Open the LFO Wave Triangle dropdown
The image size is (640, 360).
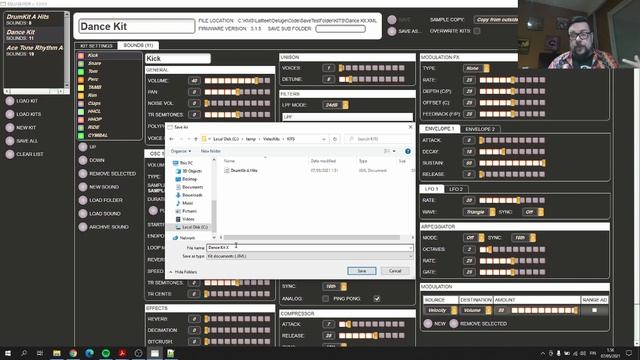[479, 212]
